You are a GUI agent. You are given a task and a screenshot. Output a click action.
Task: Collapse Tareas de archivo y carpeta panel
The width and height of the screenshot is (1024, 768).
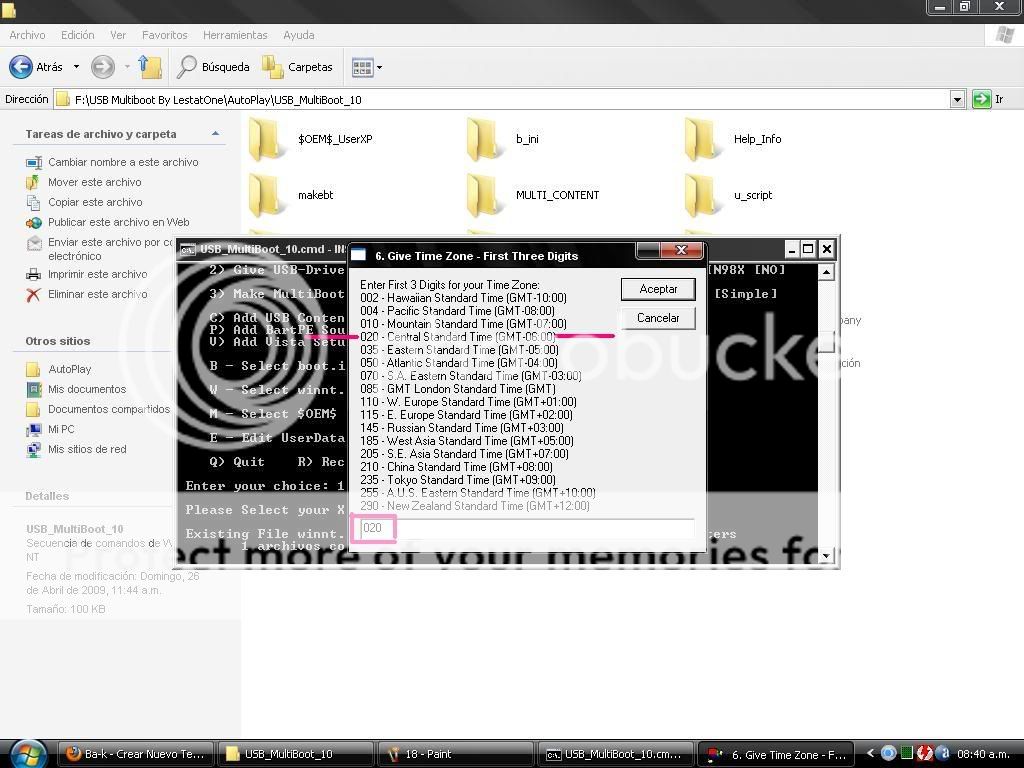tap(216, 133)
